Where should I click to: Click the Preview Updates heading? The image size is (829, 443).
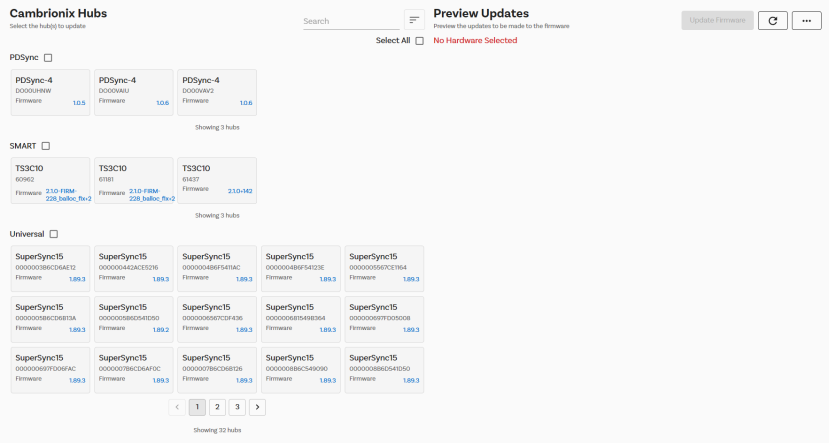click(x=481, y=14)
